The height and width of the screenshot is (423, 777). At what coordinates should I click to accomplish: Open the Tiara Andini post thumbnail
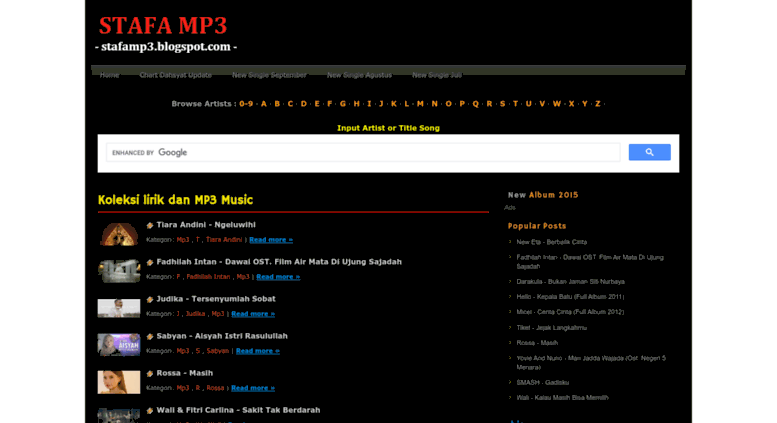tap(119, 234)
